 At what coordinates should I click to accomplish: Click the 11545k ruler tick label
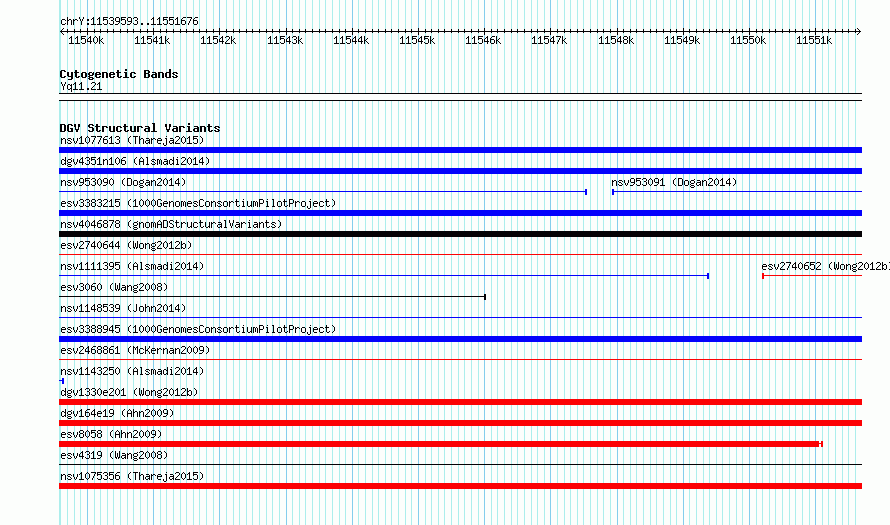coord(417,40)
